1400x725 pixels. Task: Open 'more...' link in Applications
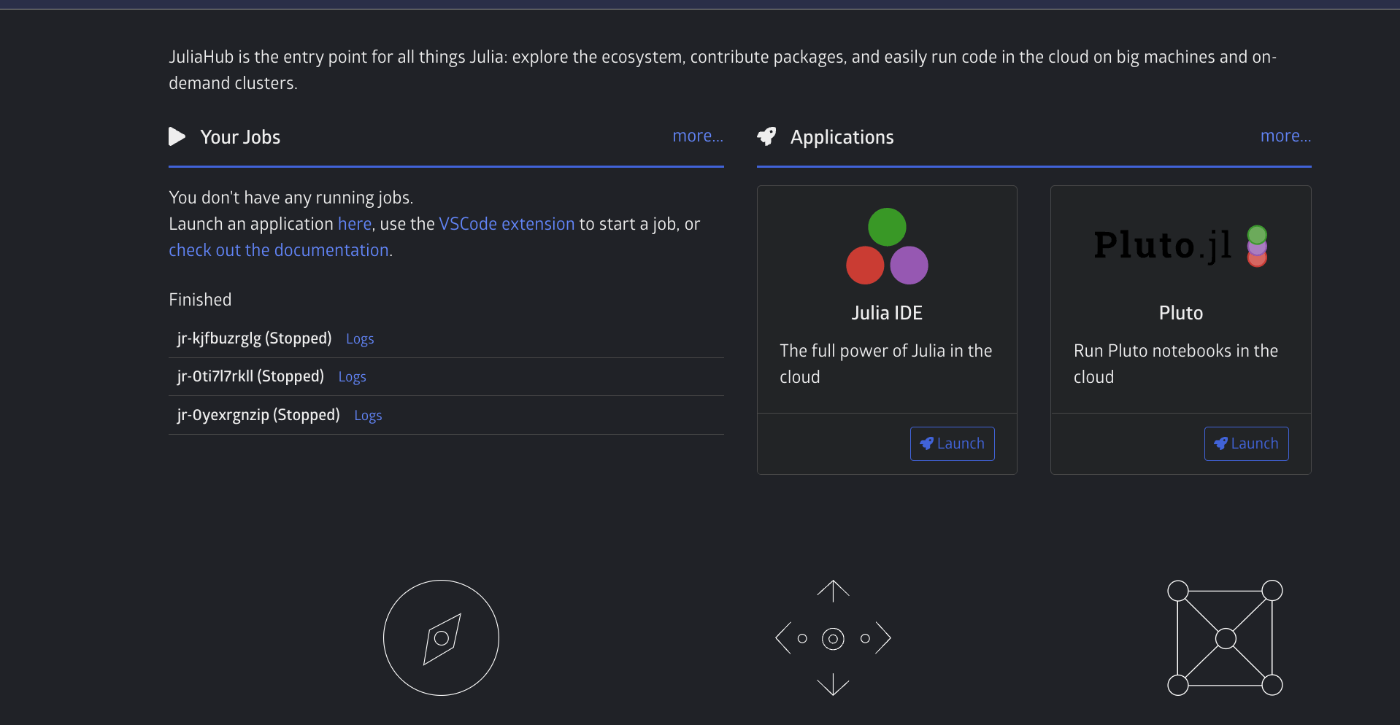pos(1286,136)
